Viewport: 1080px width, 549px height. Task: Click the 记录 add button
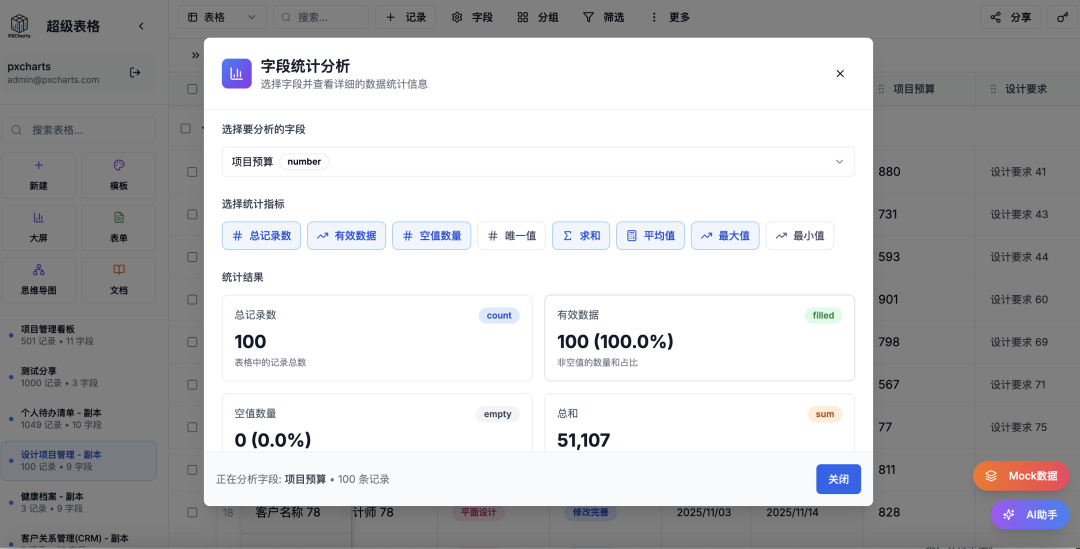click(x=406, y=17)
